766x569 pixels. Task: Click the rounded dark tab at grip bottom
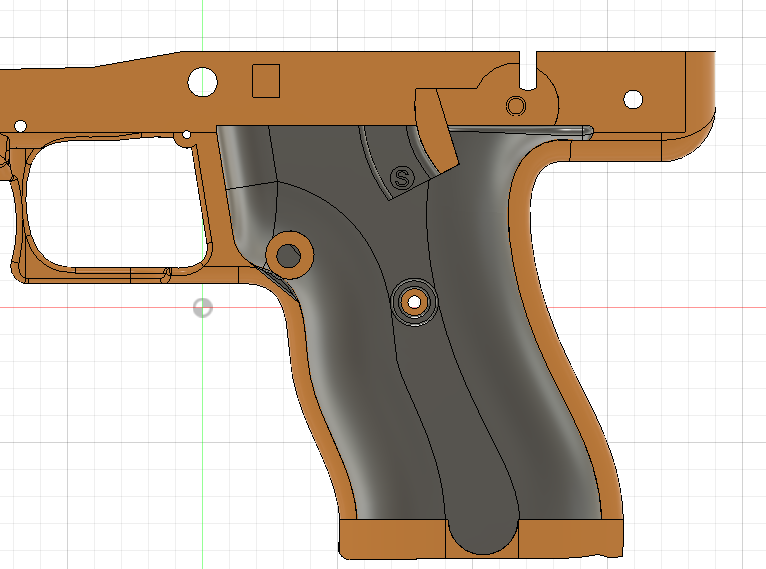[x=482, y=530]
